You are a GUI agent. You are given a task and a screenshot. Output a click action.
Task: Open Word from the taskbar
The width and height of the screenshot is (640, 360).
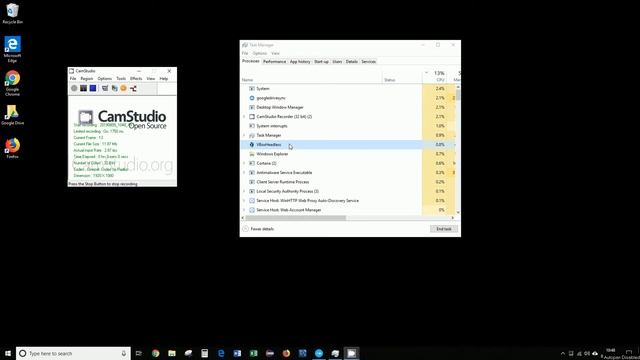[x=237, y=353]
